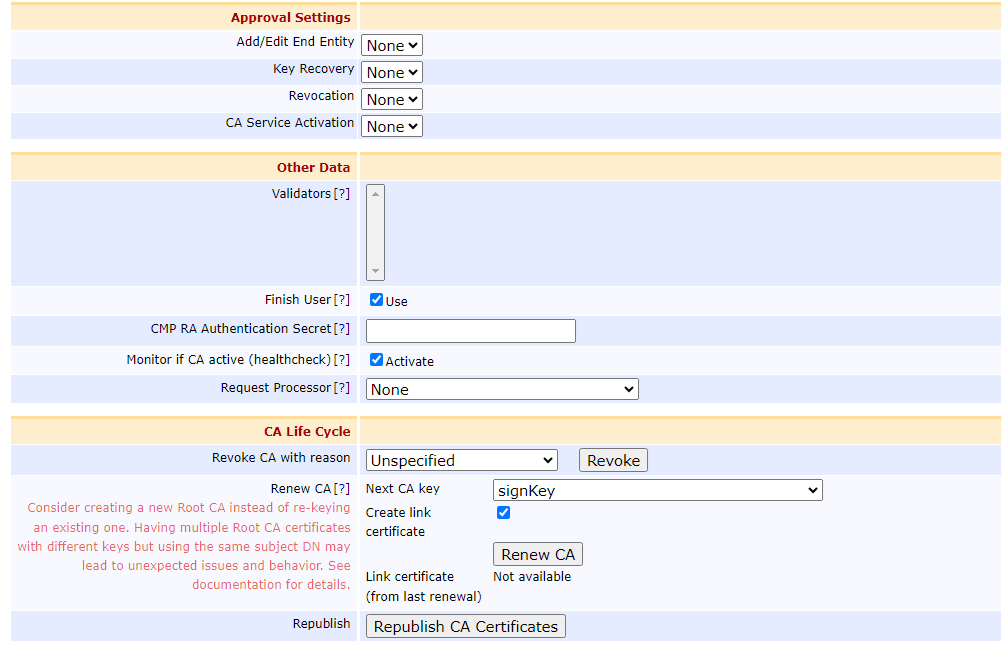Uncheck the Finish User 'Use' checkbox
The height and width of the screenshot is (646, 1008).
377,300
